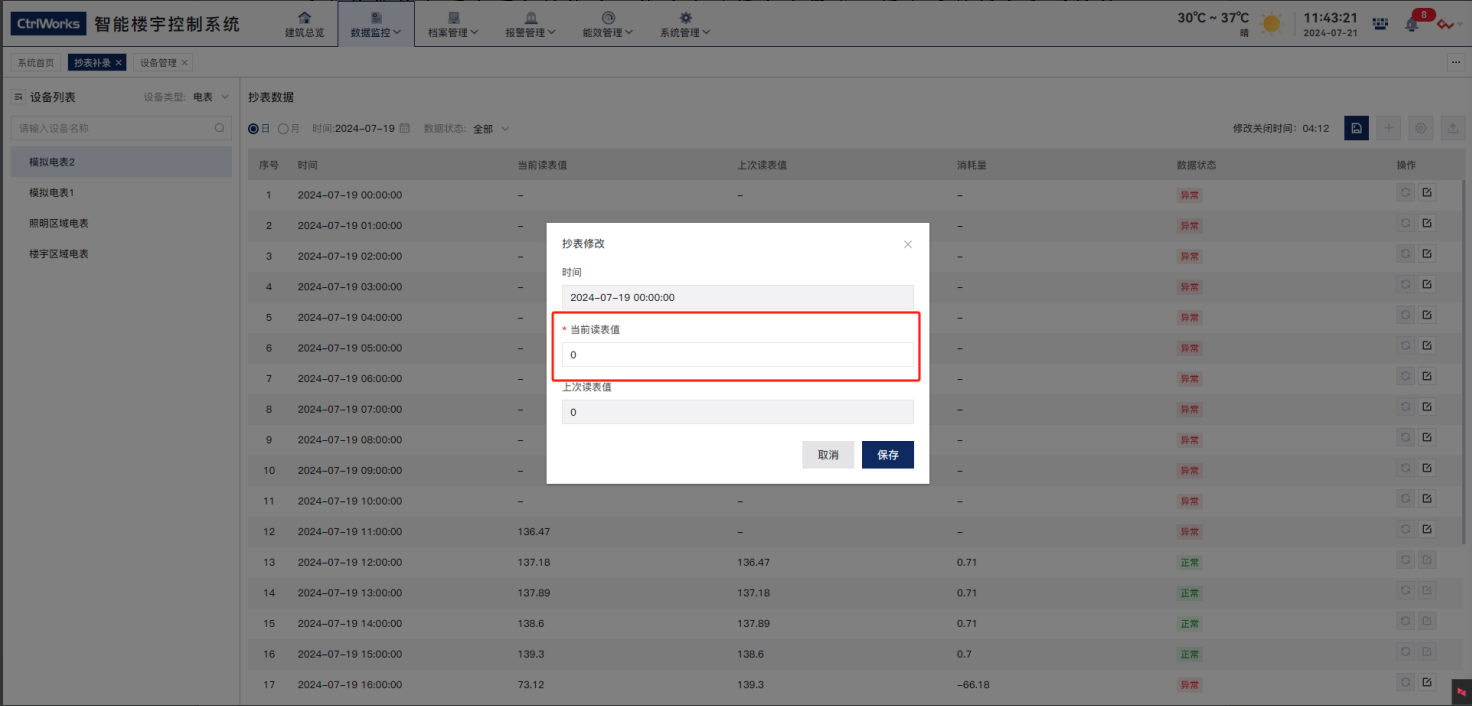Open the 建筑总览 menu item
The width and height of the screenshot is (1472, 706).
click(x=304, y=25)
